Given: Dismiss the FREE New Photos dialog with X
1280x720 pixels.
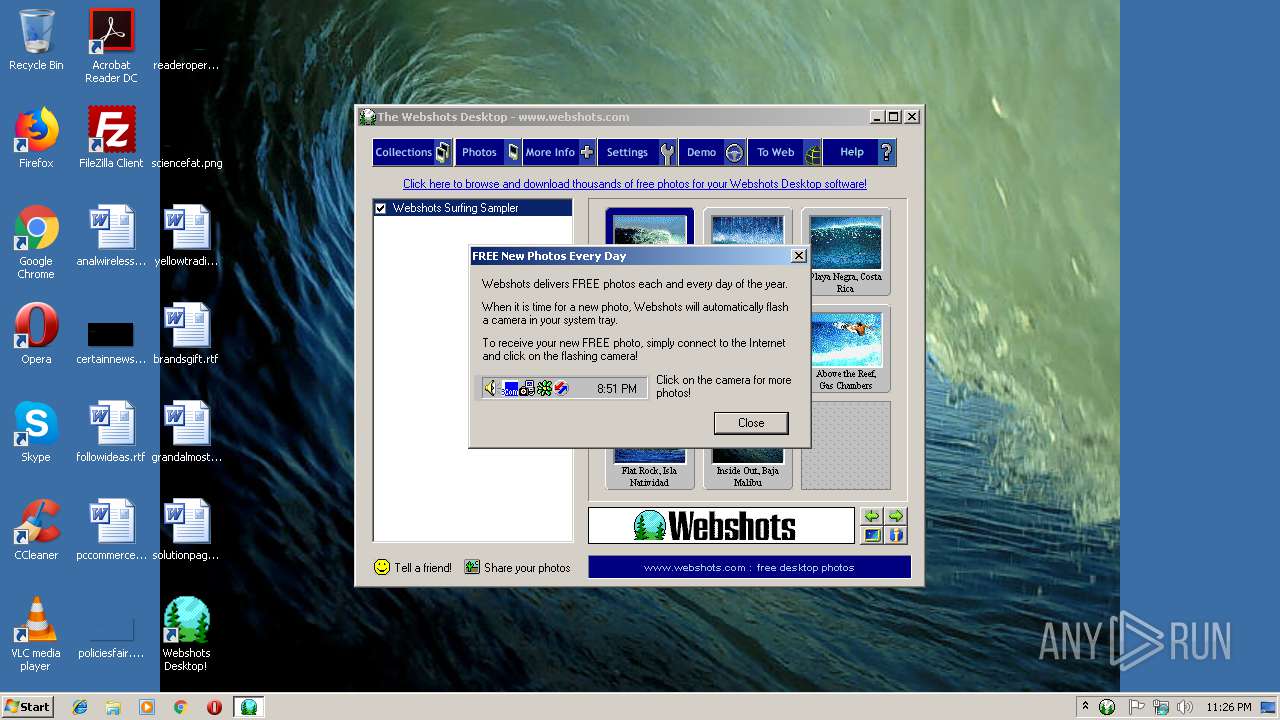Looking at the screenshot, I should click(798, 256).
